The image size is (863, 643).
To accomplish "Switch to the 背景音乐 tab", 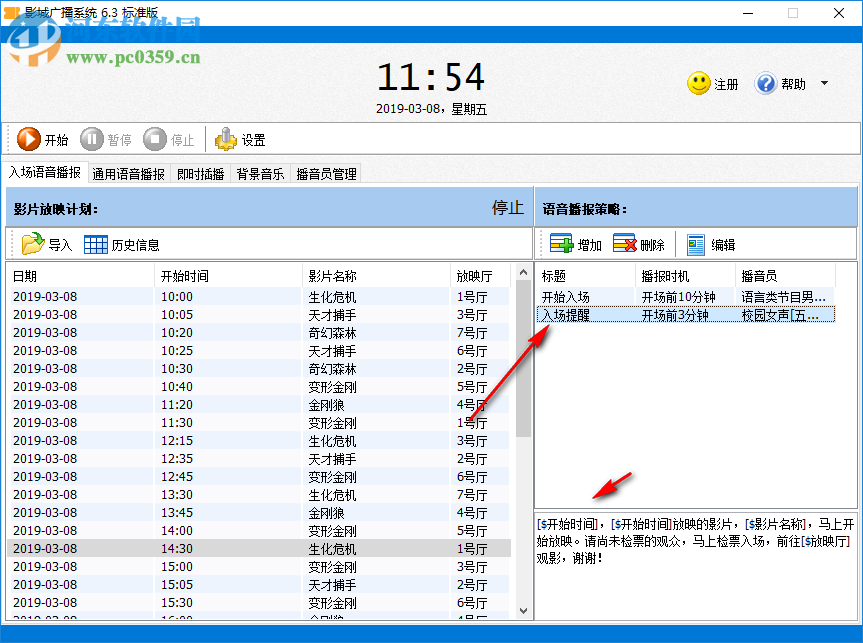I will coord(260,172).
